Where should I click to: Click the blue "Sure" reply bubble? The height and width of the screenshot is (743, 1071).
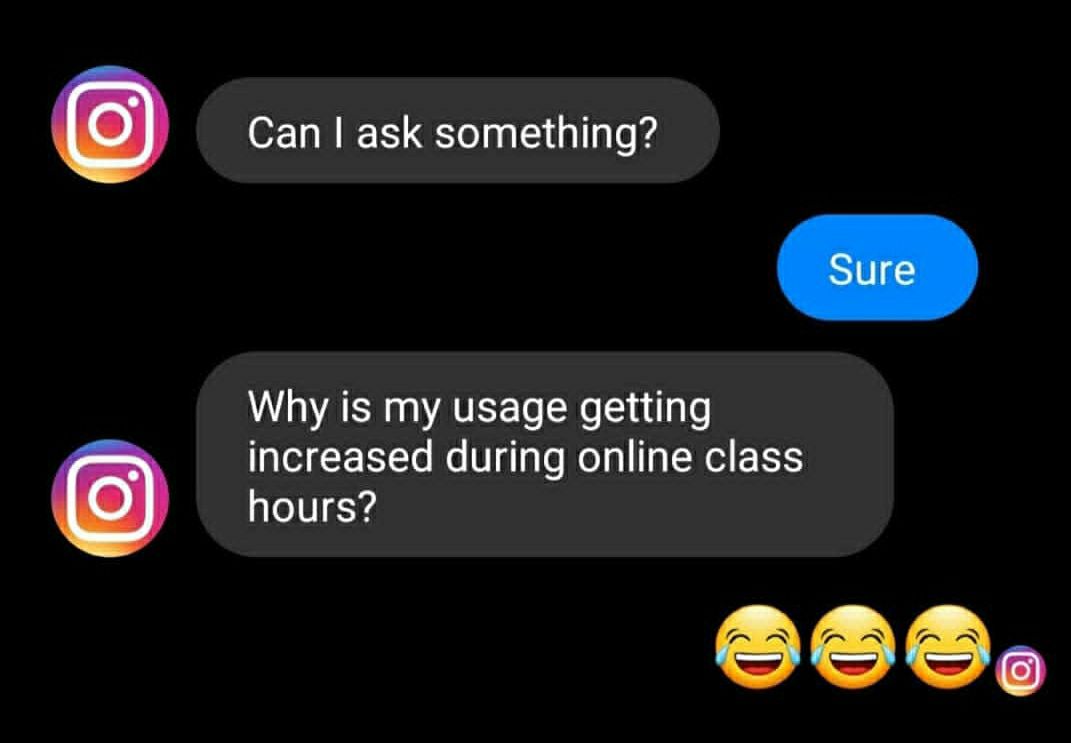(x=877, y=267)
